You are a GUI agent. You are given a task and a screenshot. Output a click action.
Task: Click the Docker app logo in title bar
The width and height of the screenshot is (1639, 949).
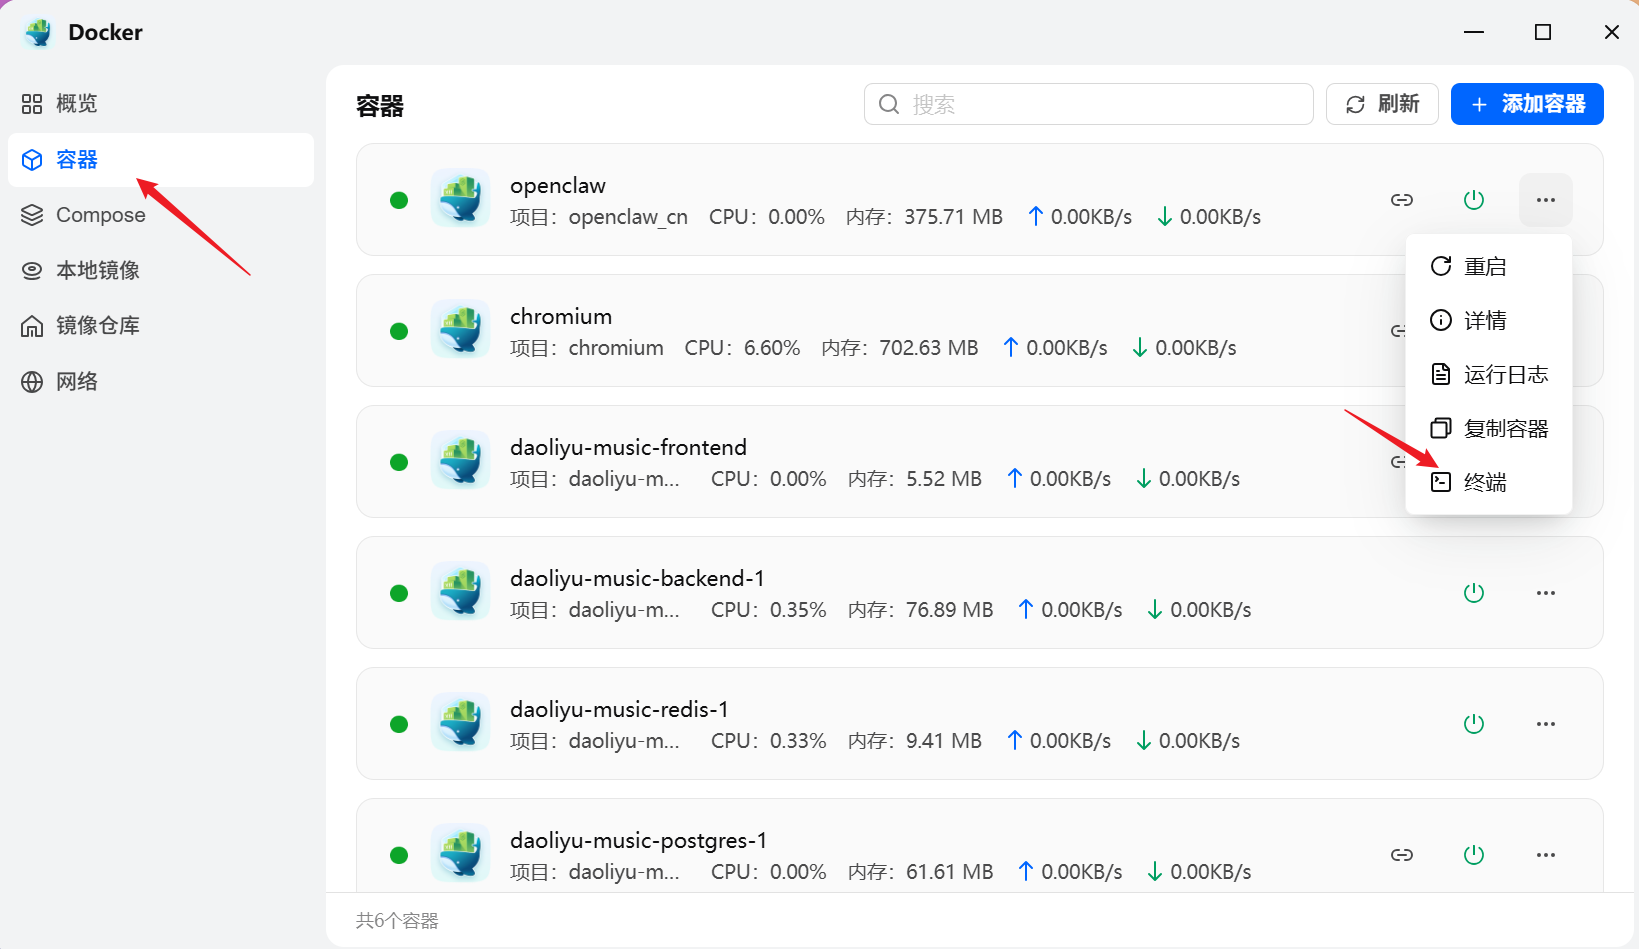pos(38,32)
